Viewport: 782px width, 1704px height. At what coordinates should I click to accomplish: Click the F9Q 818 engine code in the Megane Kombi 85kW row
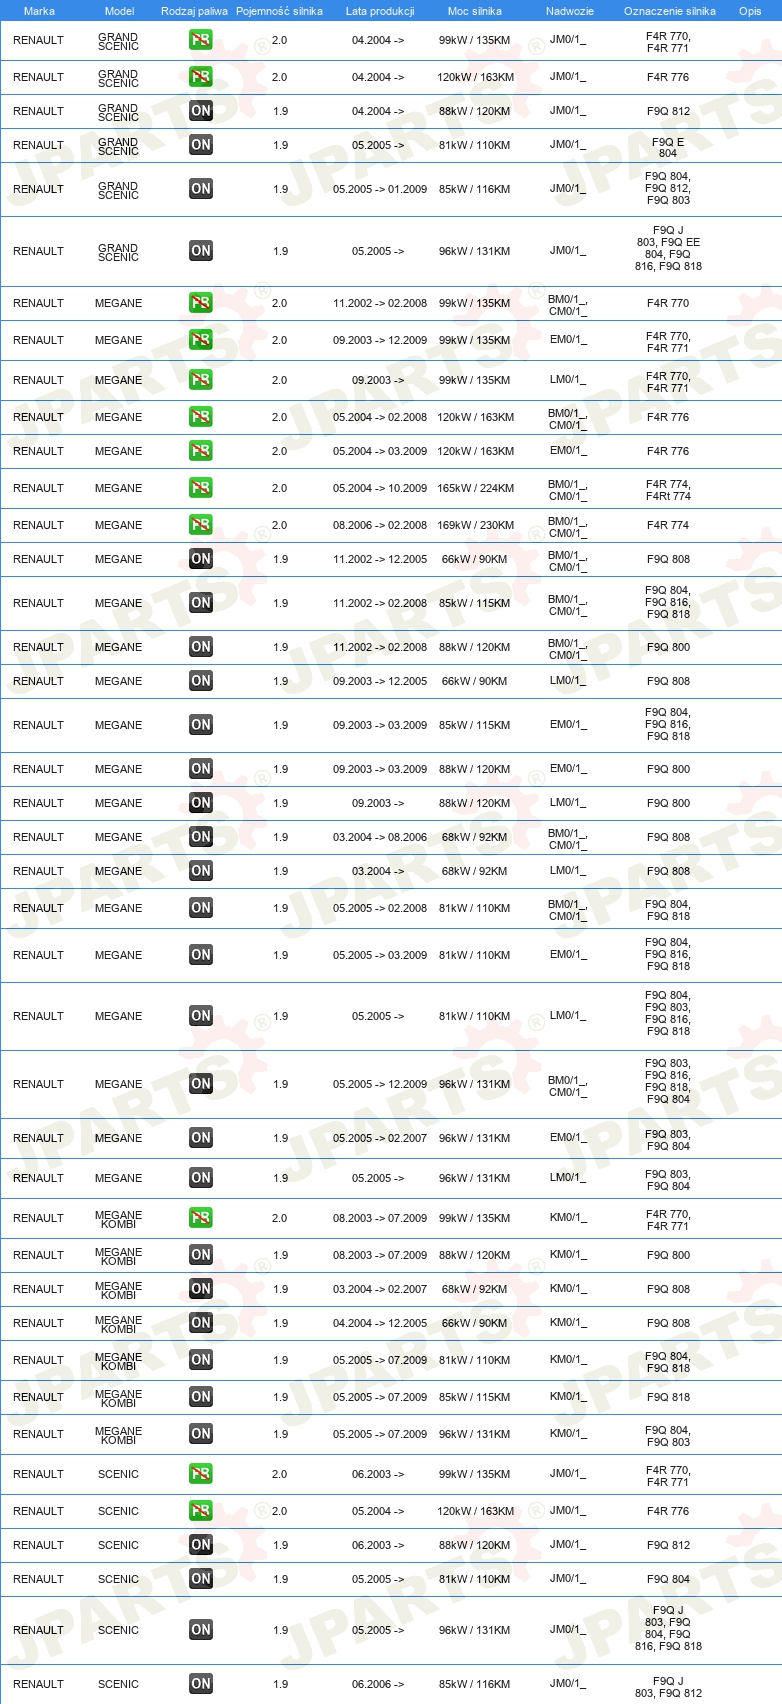point(668,1397)
